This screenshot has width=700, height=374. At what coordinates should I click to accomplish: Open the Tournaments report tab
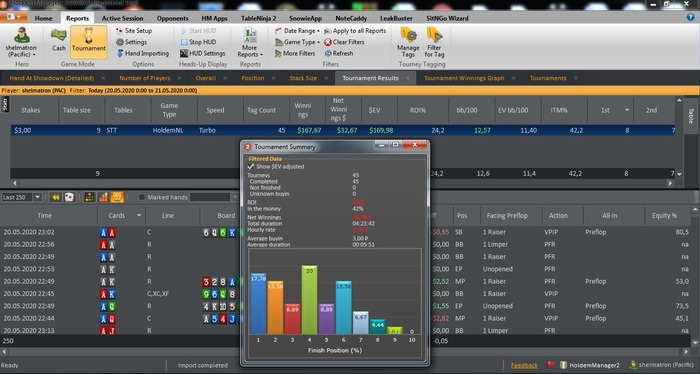point(548,78)
